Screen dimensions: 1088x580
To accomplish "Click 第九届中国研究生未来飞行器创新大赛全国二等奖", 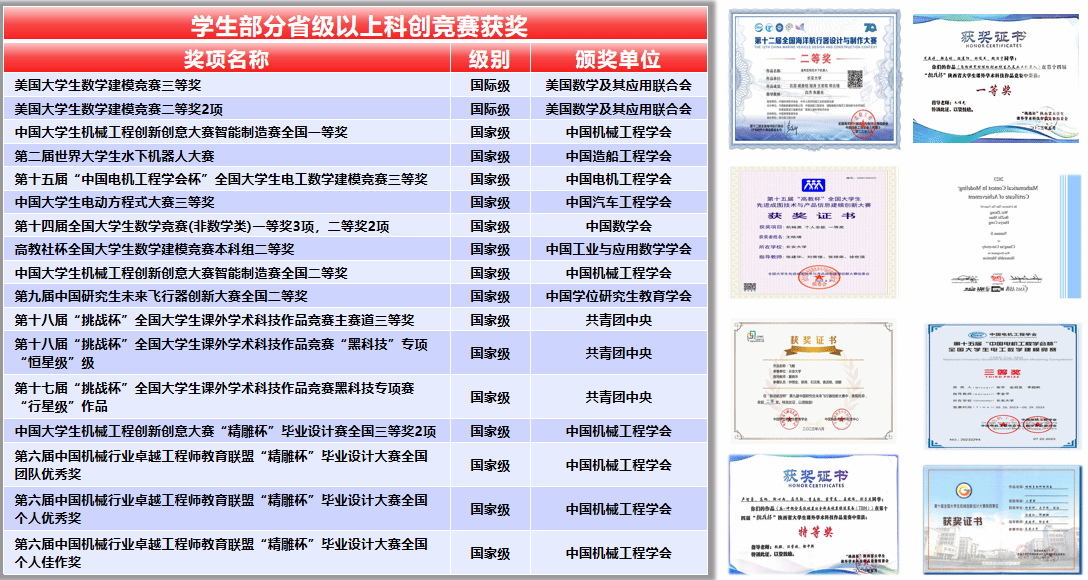I will click(x=161, y=296).
